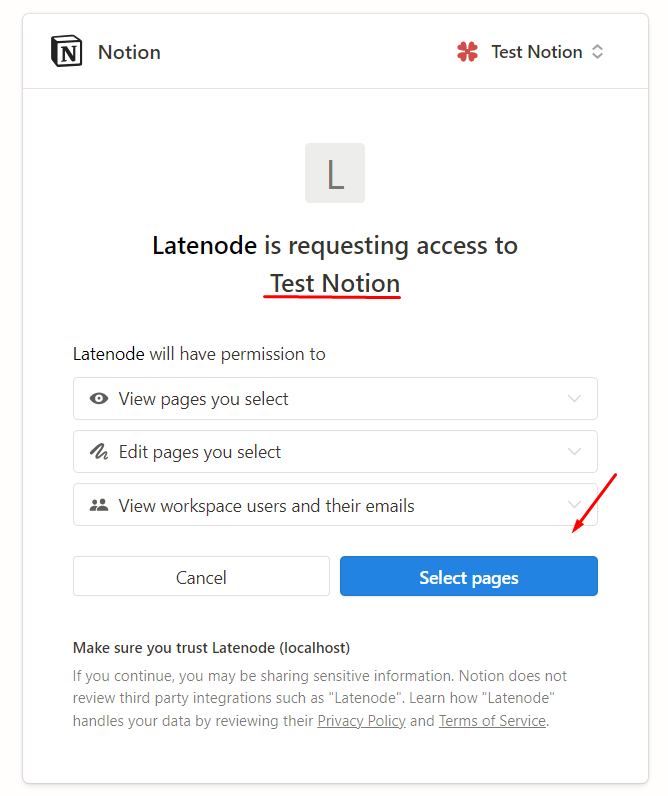668x796 pixels.
Task: Click the up-down arrows next to Test Notion
Action: 597,52
